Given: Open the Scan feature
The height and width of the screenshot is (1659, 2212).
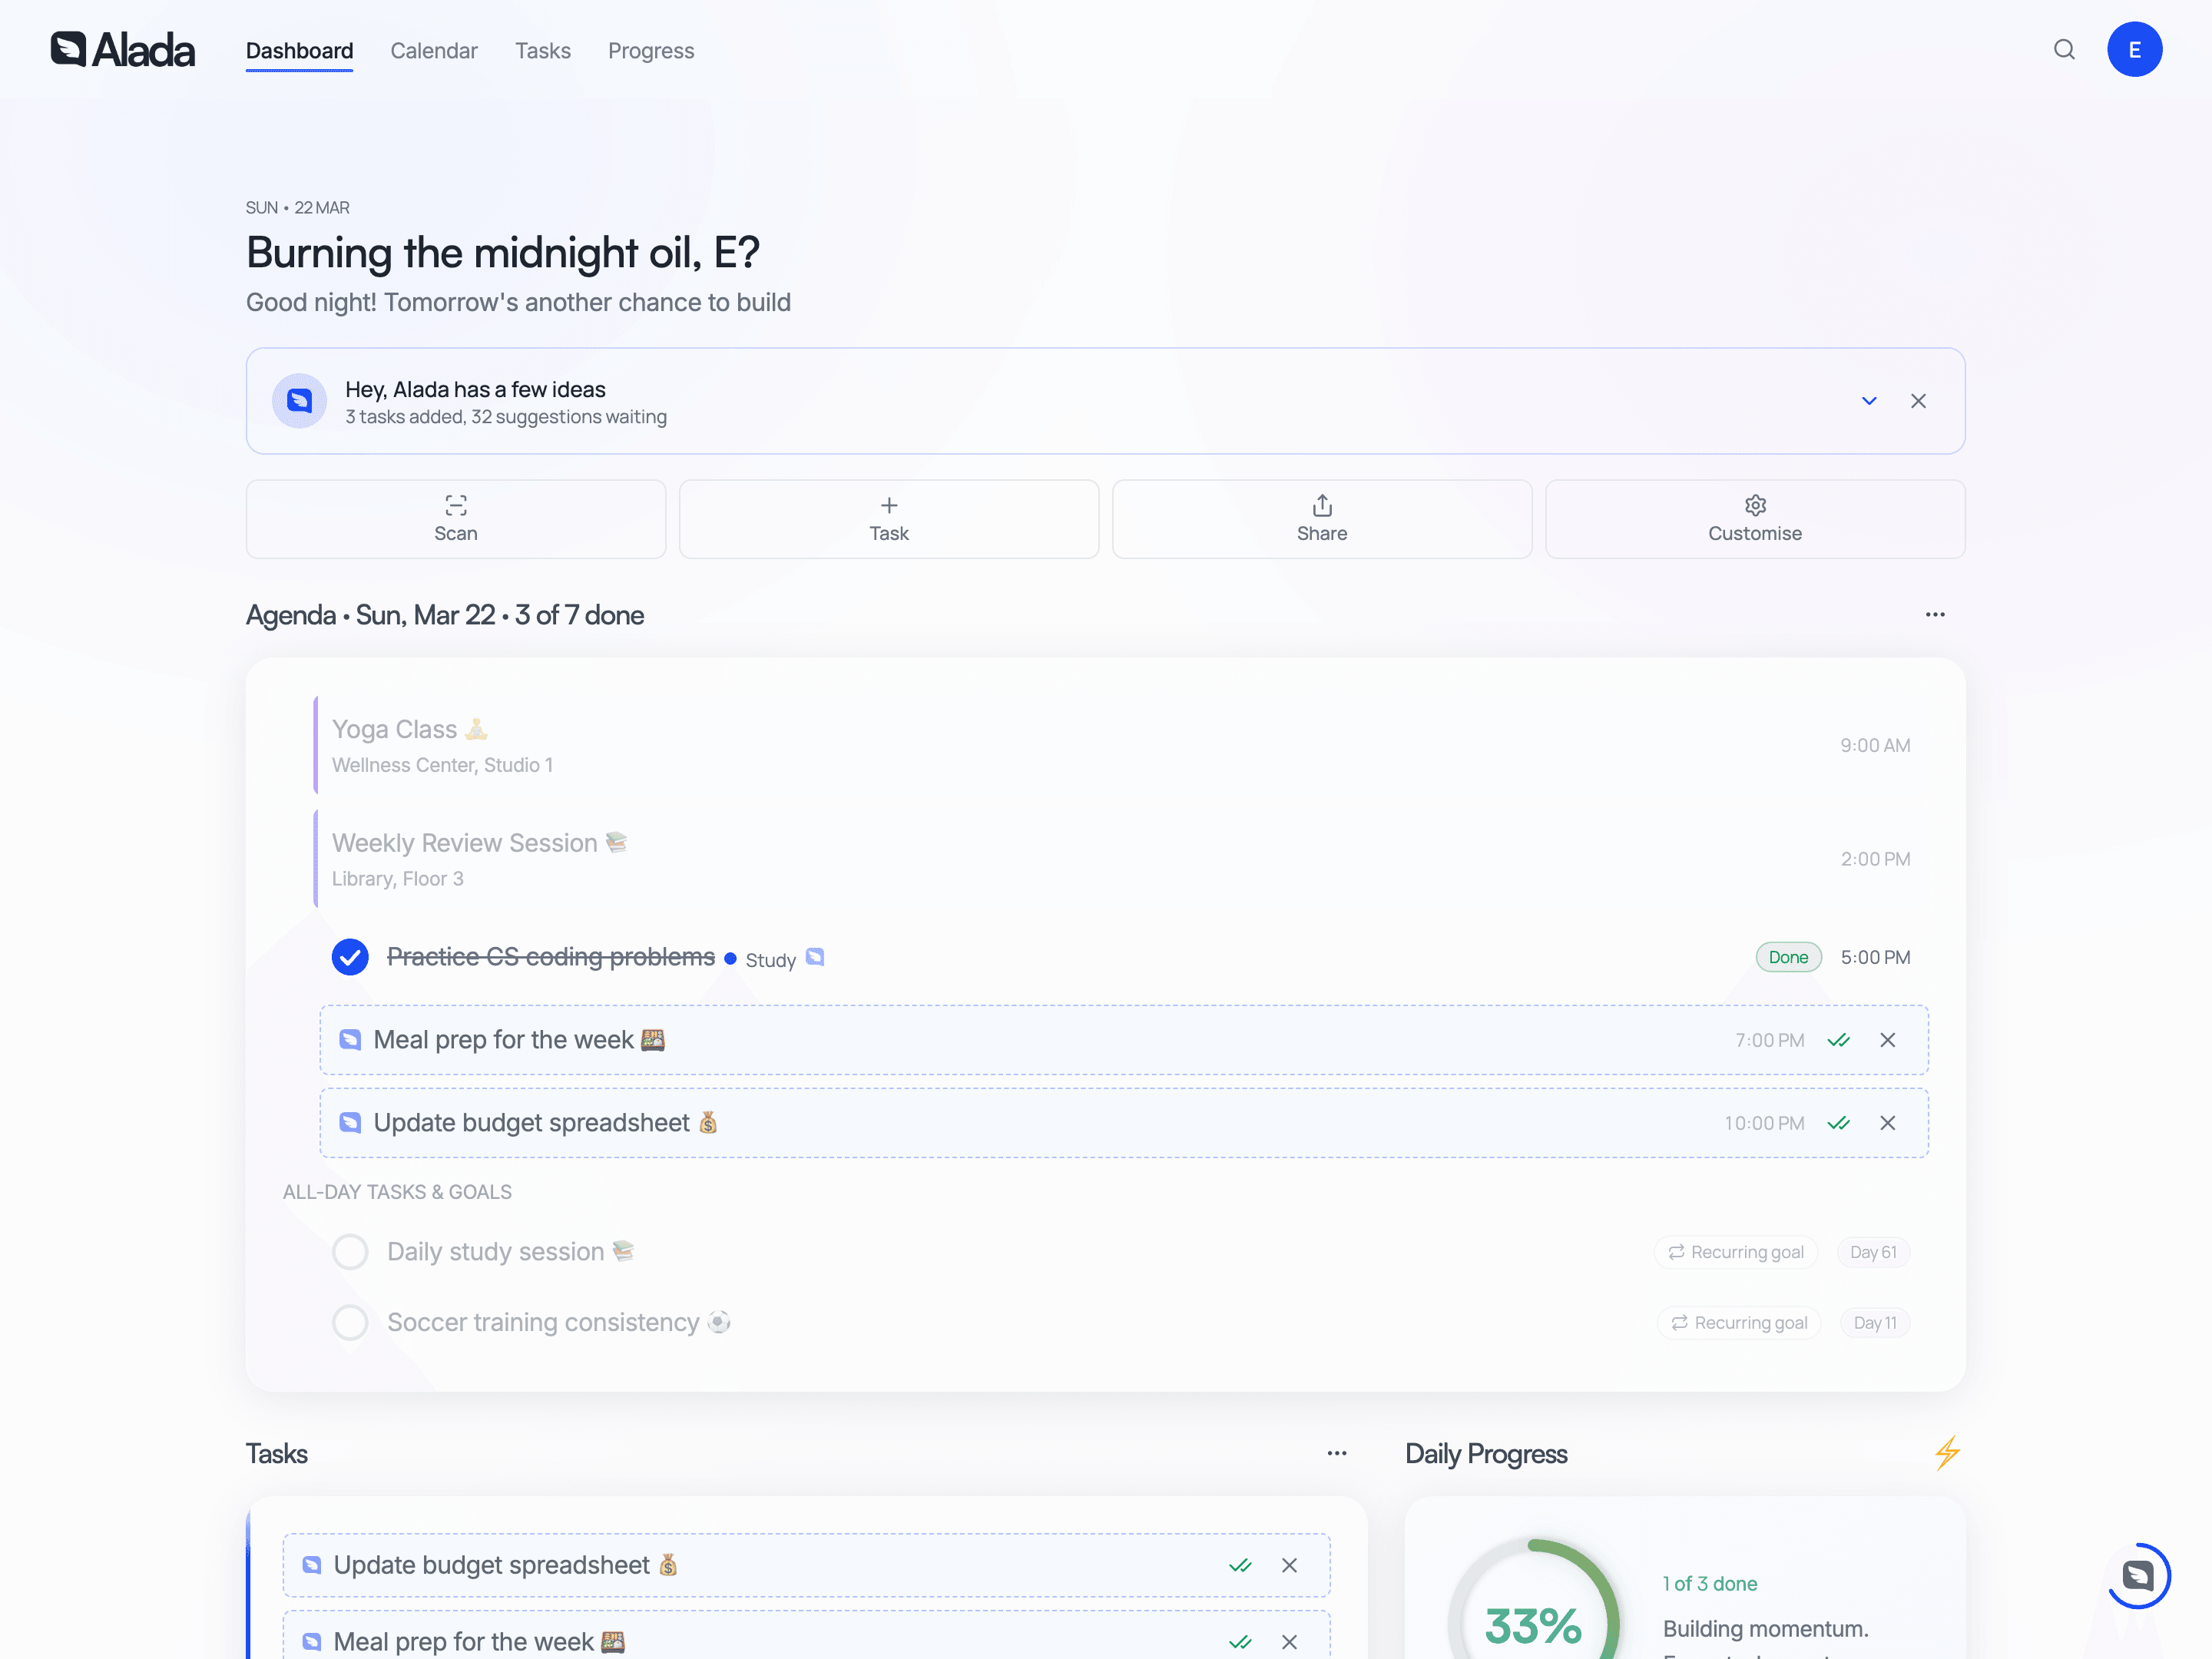Looking at the screenshot, I should pyautogui.click(x=455, y=518).
